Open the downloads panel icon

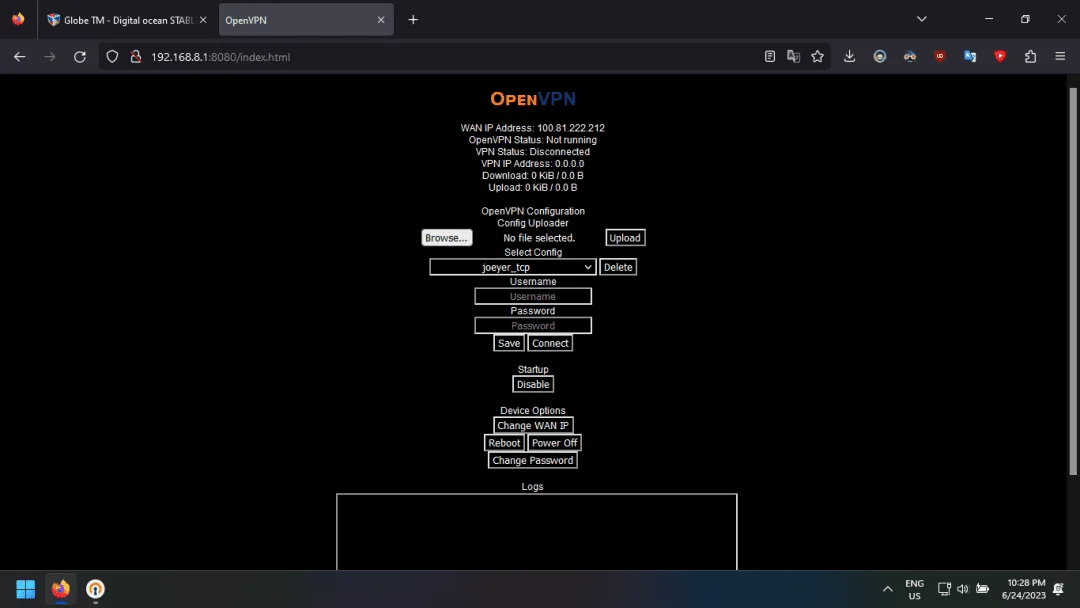pos(849,56)
